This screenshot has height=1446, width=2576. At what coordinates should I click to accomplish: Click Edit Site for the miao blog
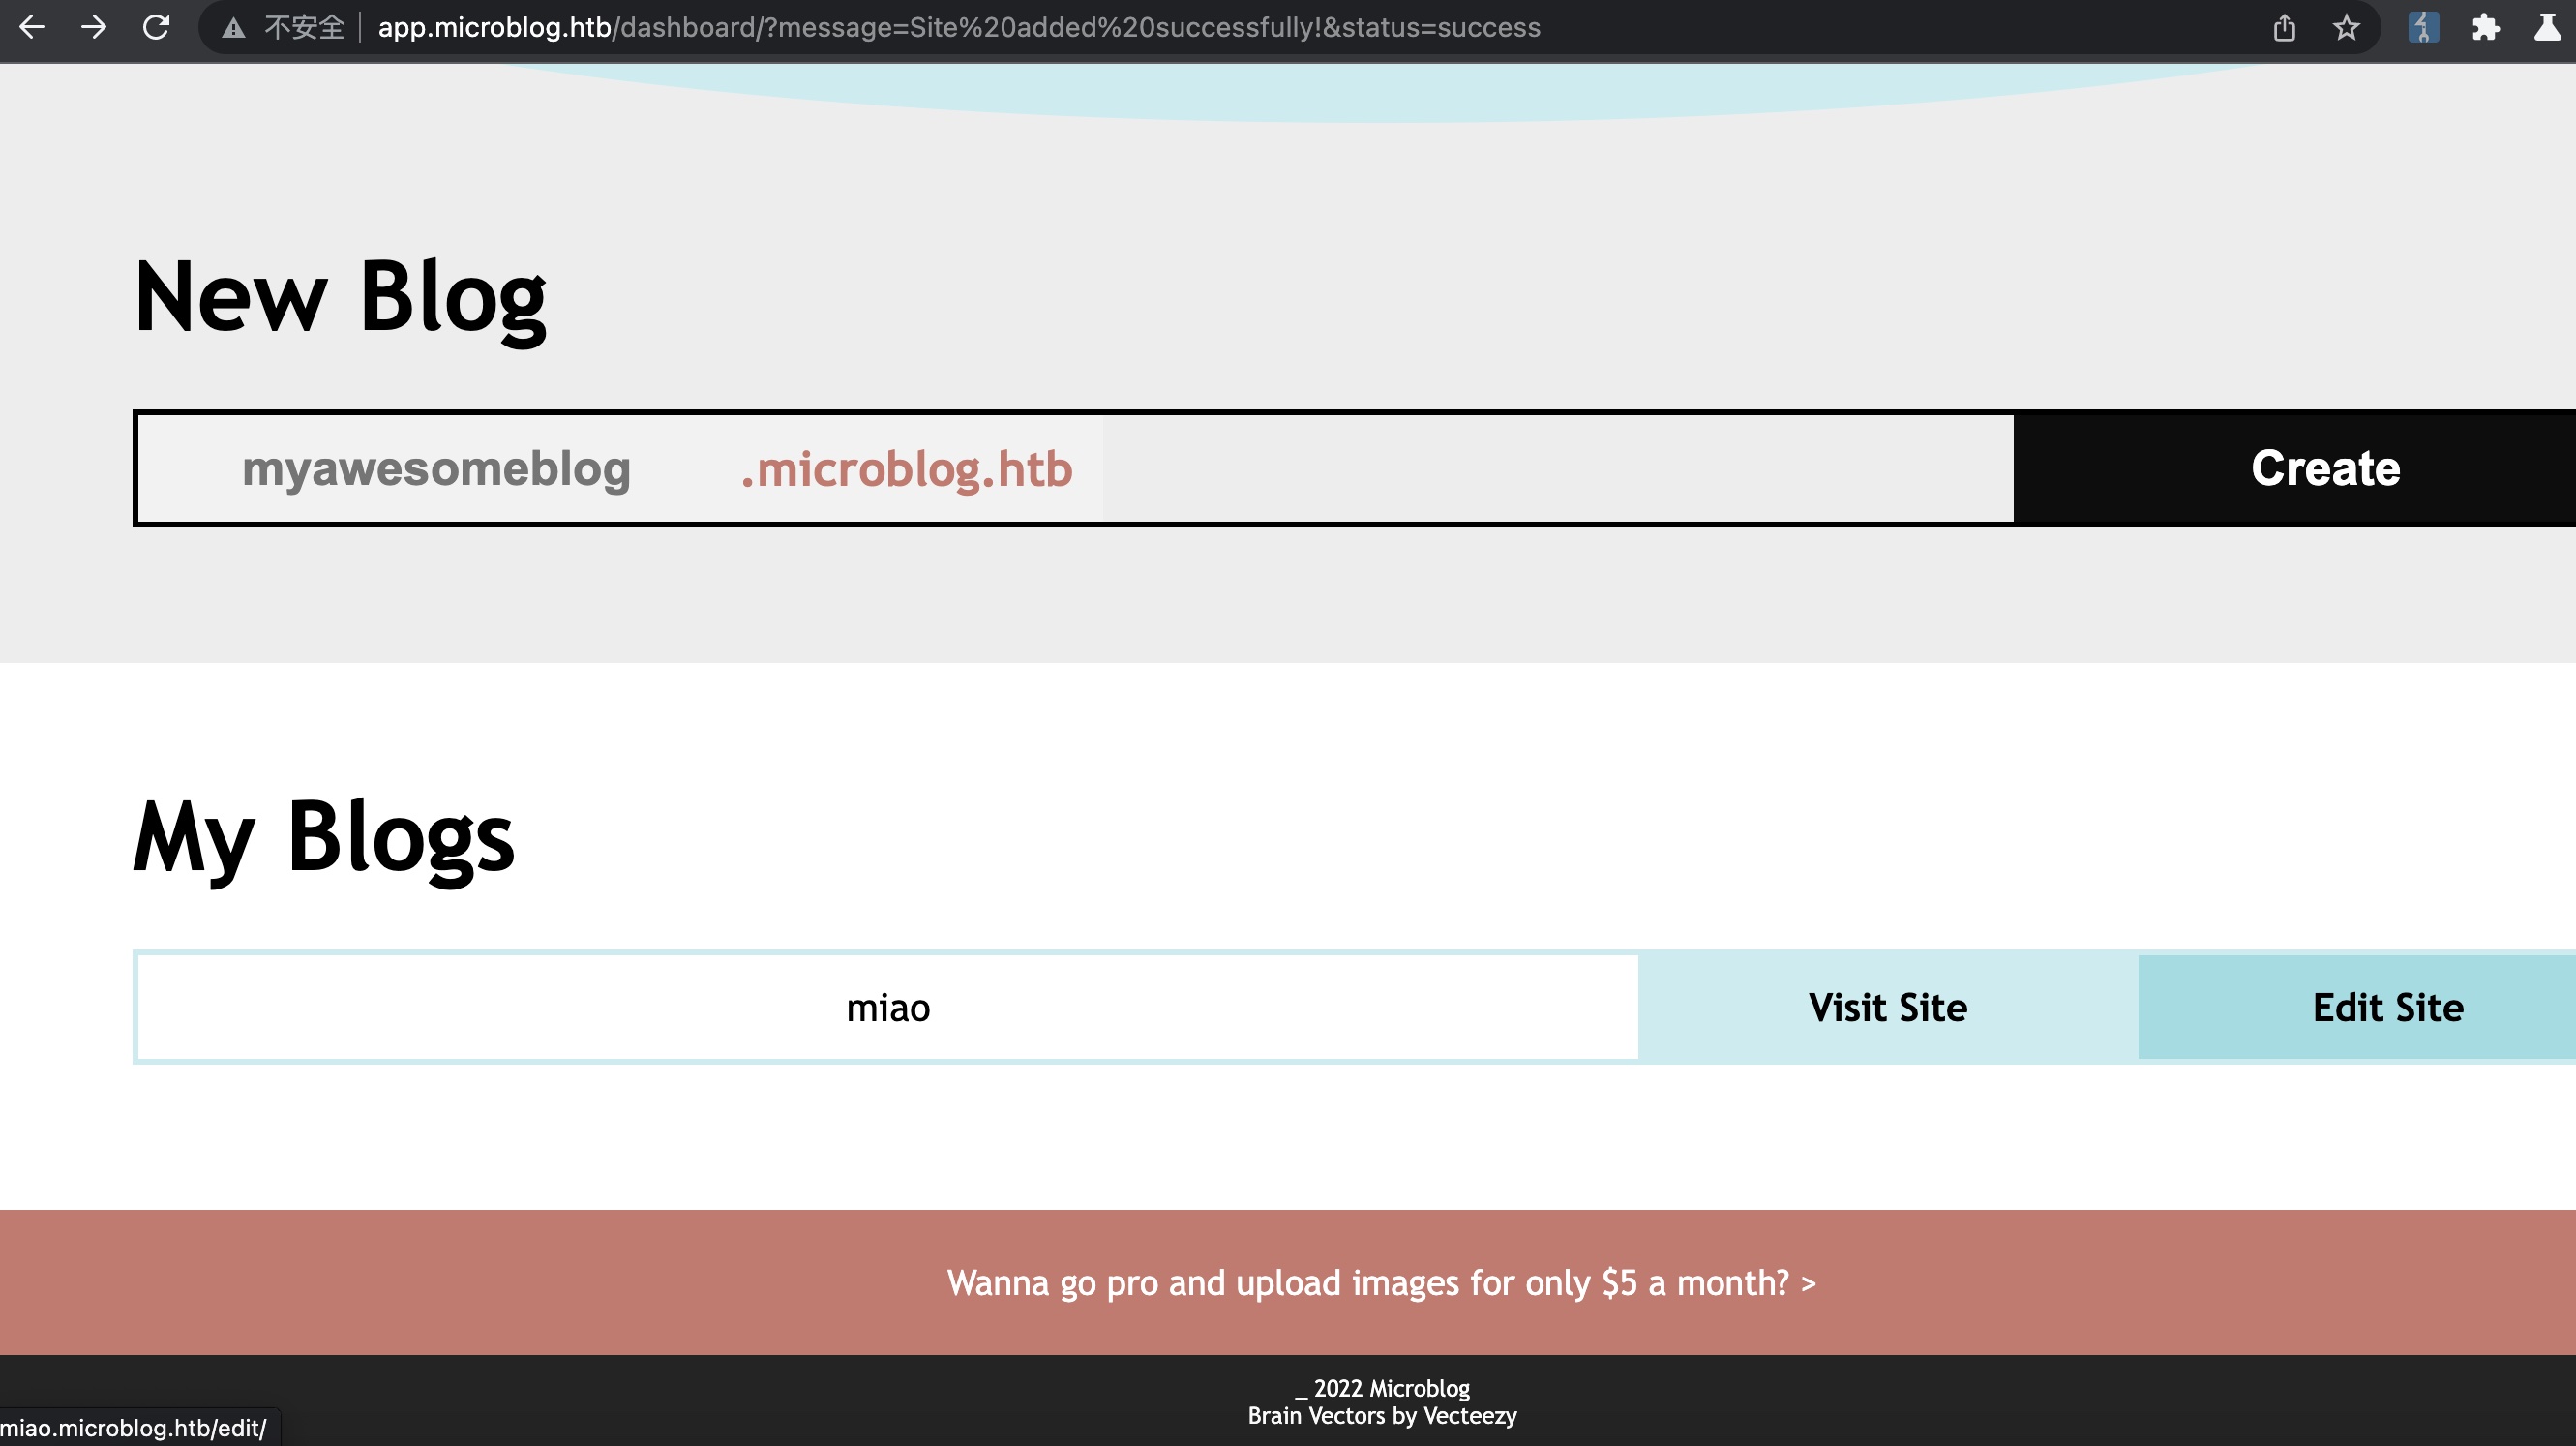pos(2387,1007)
